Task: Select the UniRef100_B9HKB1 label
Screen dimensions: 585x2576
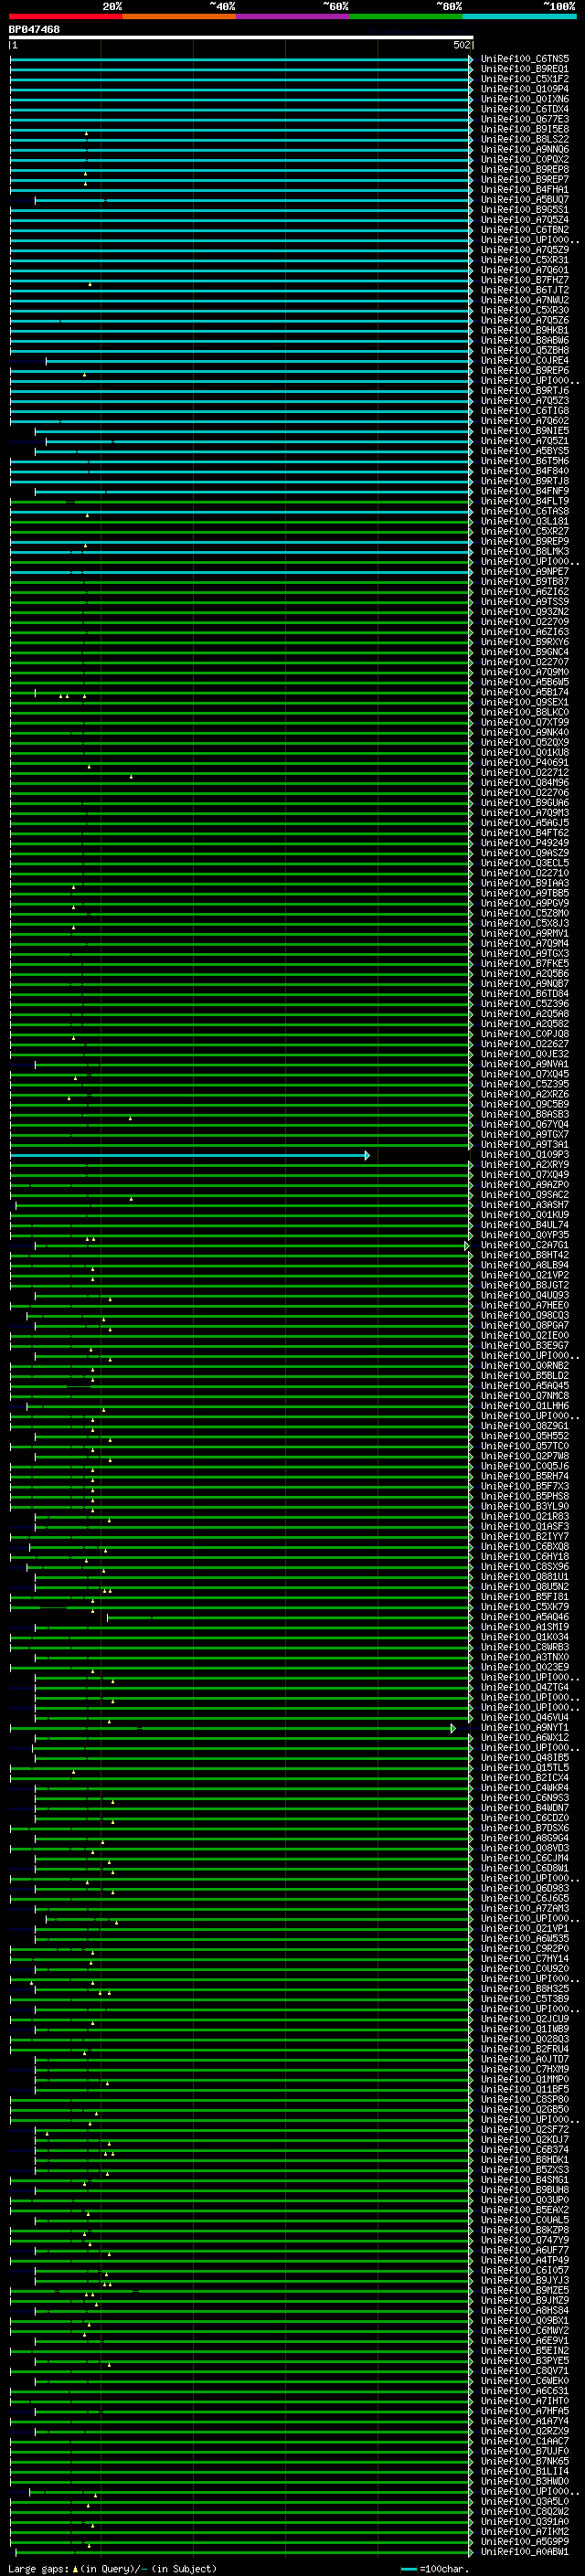Action: [x=525, y=331]
